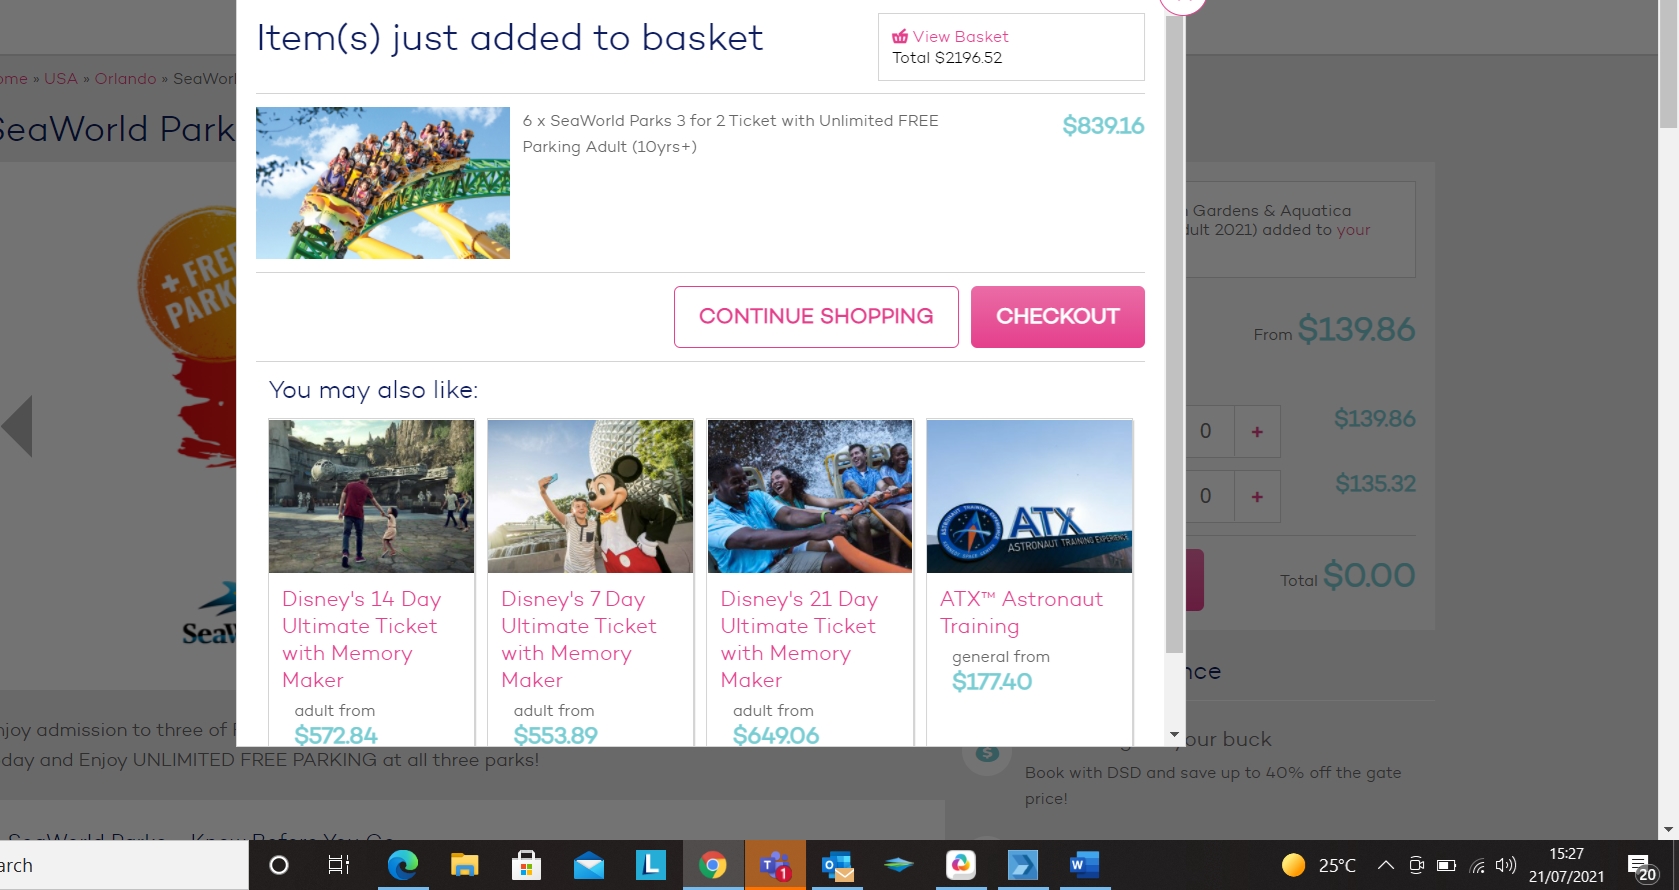Open File Explorer from the taskbar
The width and height of the screenshot is (1679, 890).
pyautogui.click(x=465, y=865)
